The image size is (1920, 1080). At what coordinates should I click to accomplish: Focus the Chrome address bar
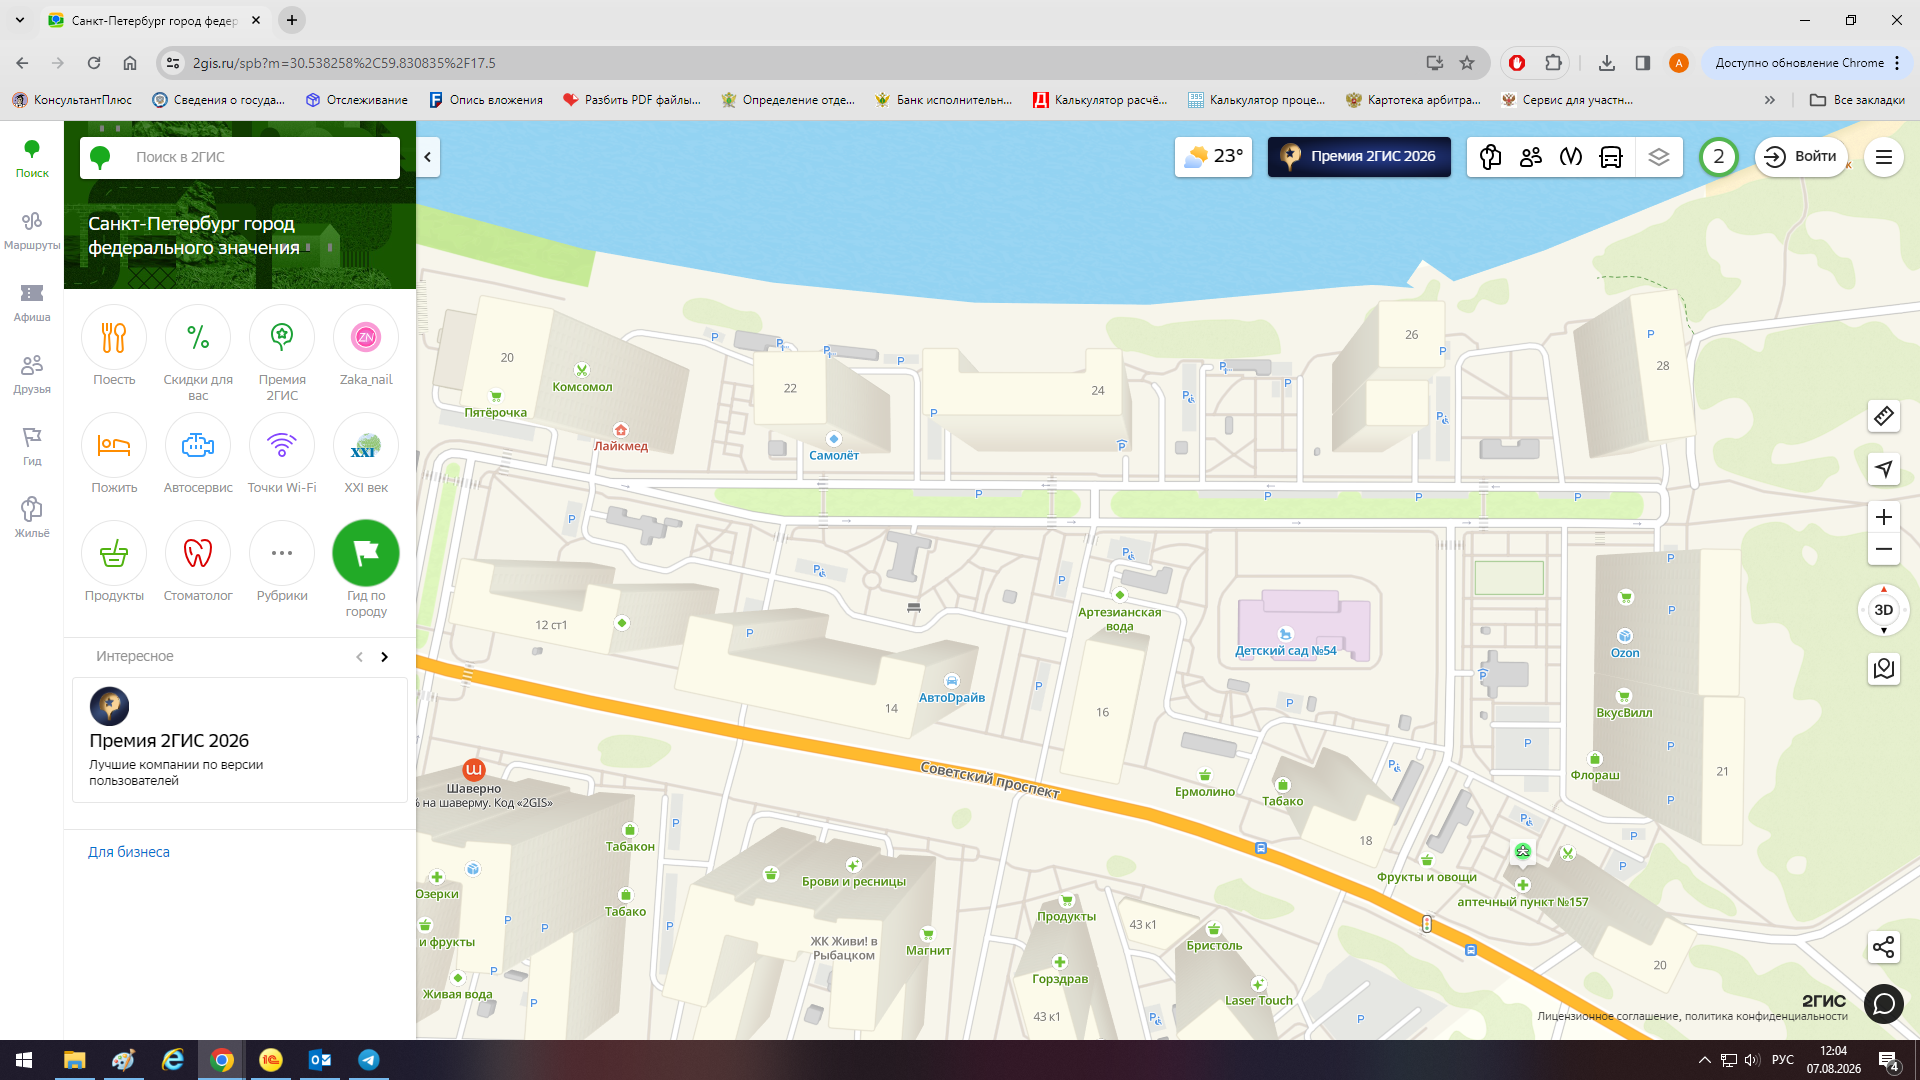800,63
